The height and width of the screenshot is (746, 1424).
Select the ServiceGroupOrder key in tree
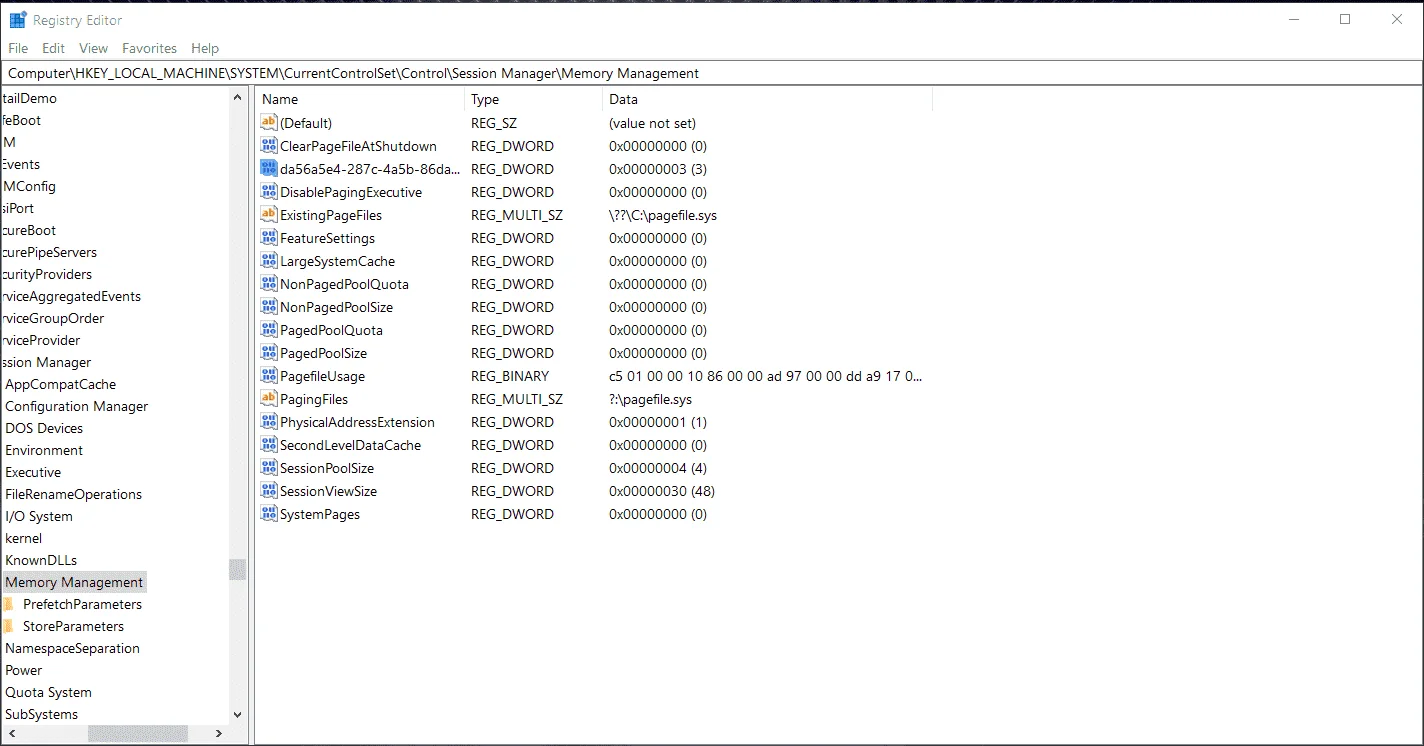pos(52,318)
